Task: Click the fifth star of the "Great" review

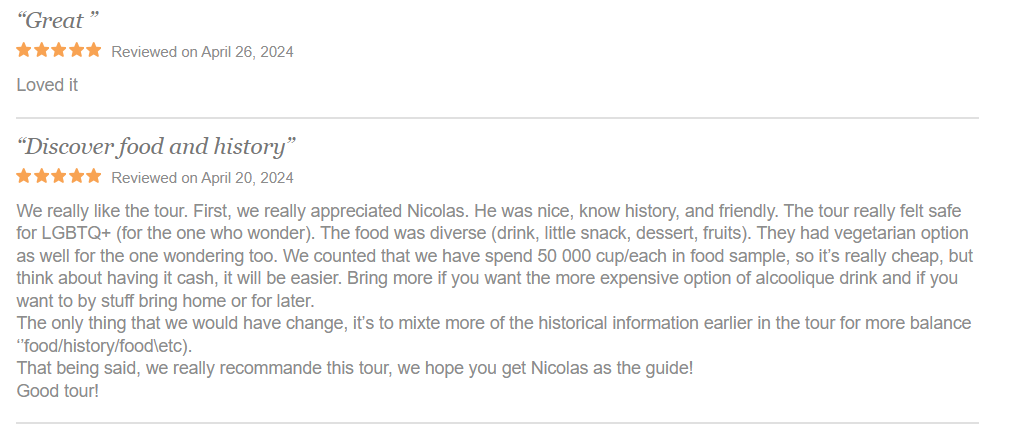Action: tap(93, 50)
